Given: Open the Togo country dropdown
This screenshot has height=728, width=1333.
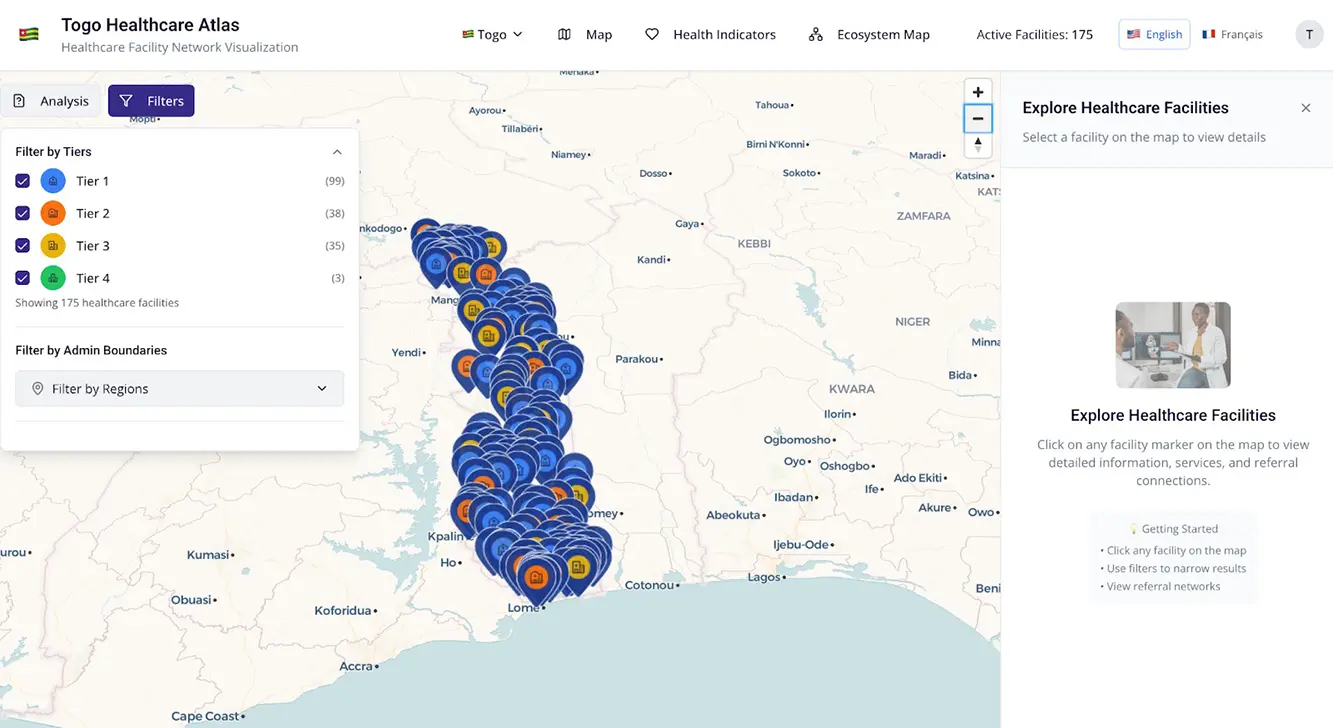Looking at the screenshot, I should [492, 34].
